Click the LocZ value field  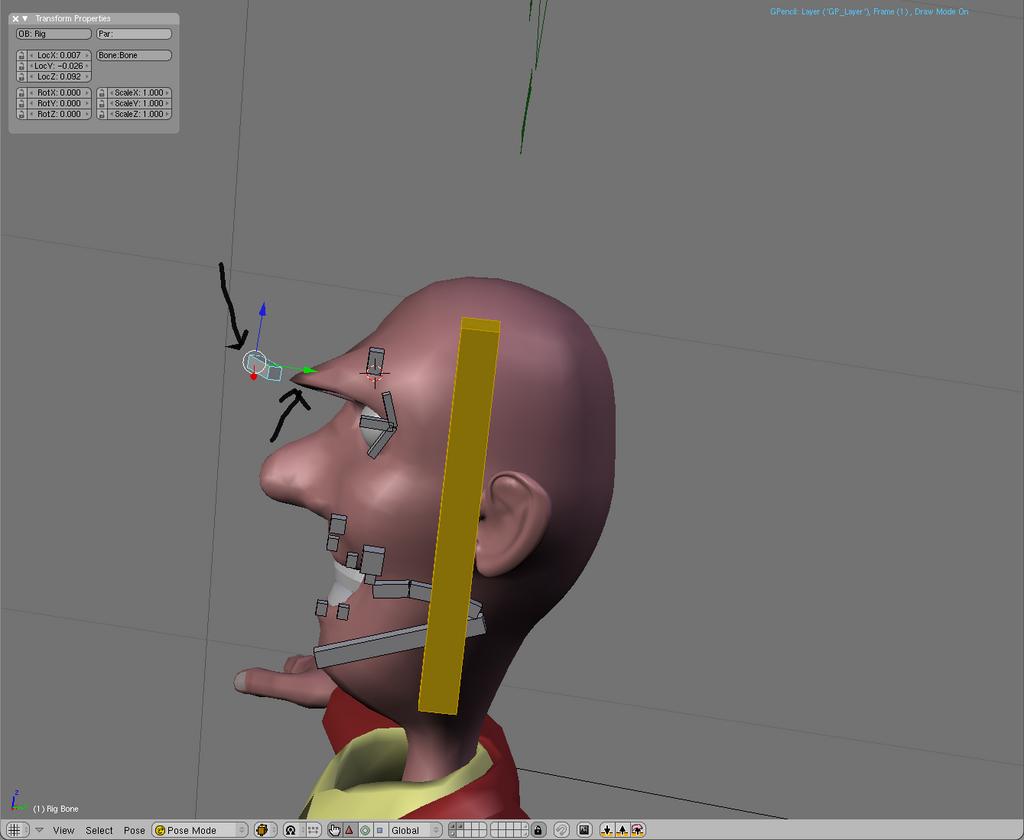click(x=59, y=76)
